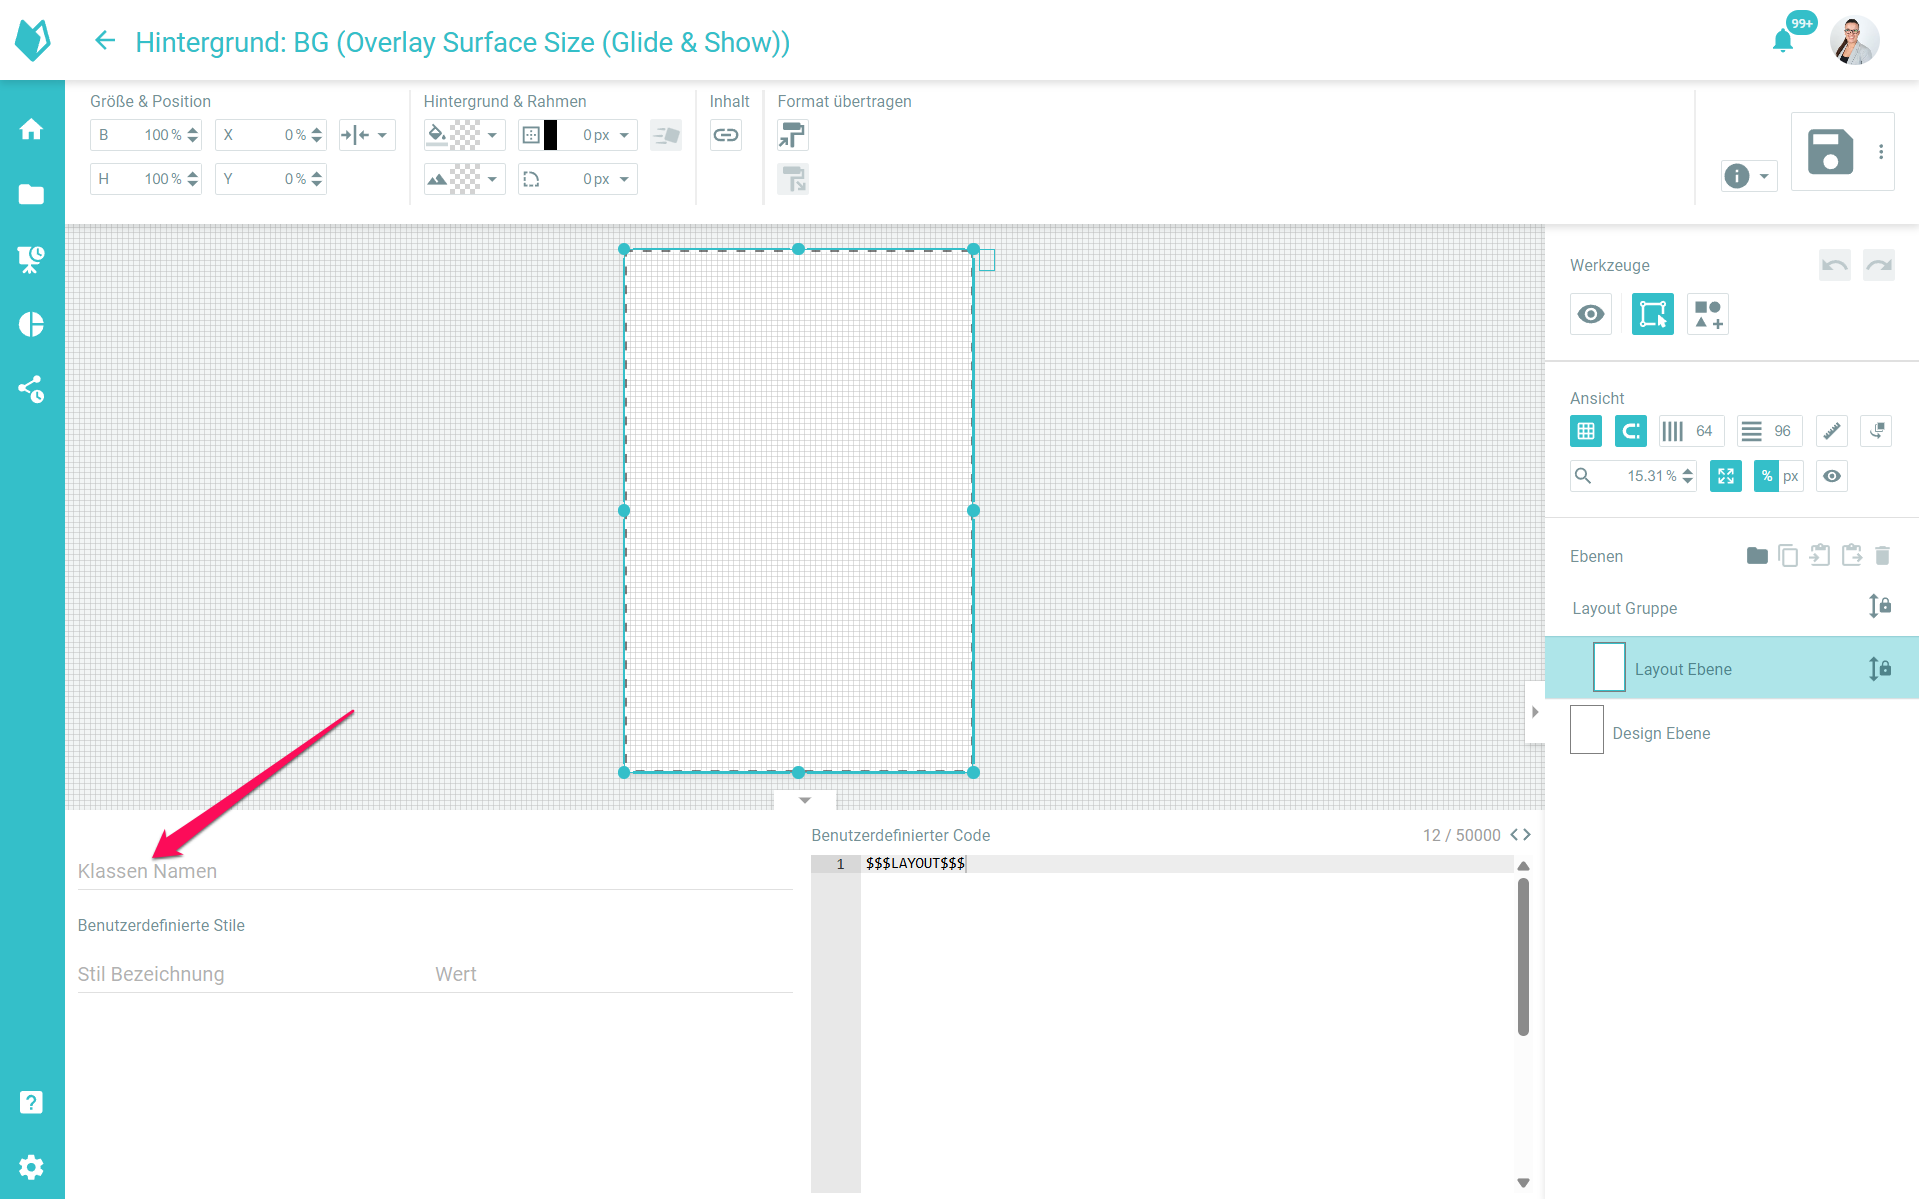Screen dimensions: 1919x1199
Task: Click the format painter icon
Action: pyautogui.click(x=792, y=135)
